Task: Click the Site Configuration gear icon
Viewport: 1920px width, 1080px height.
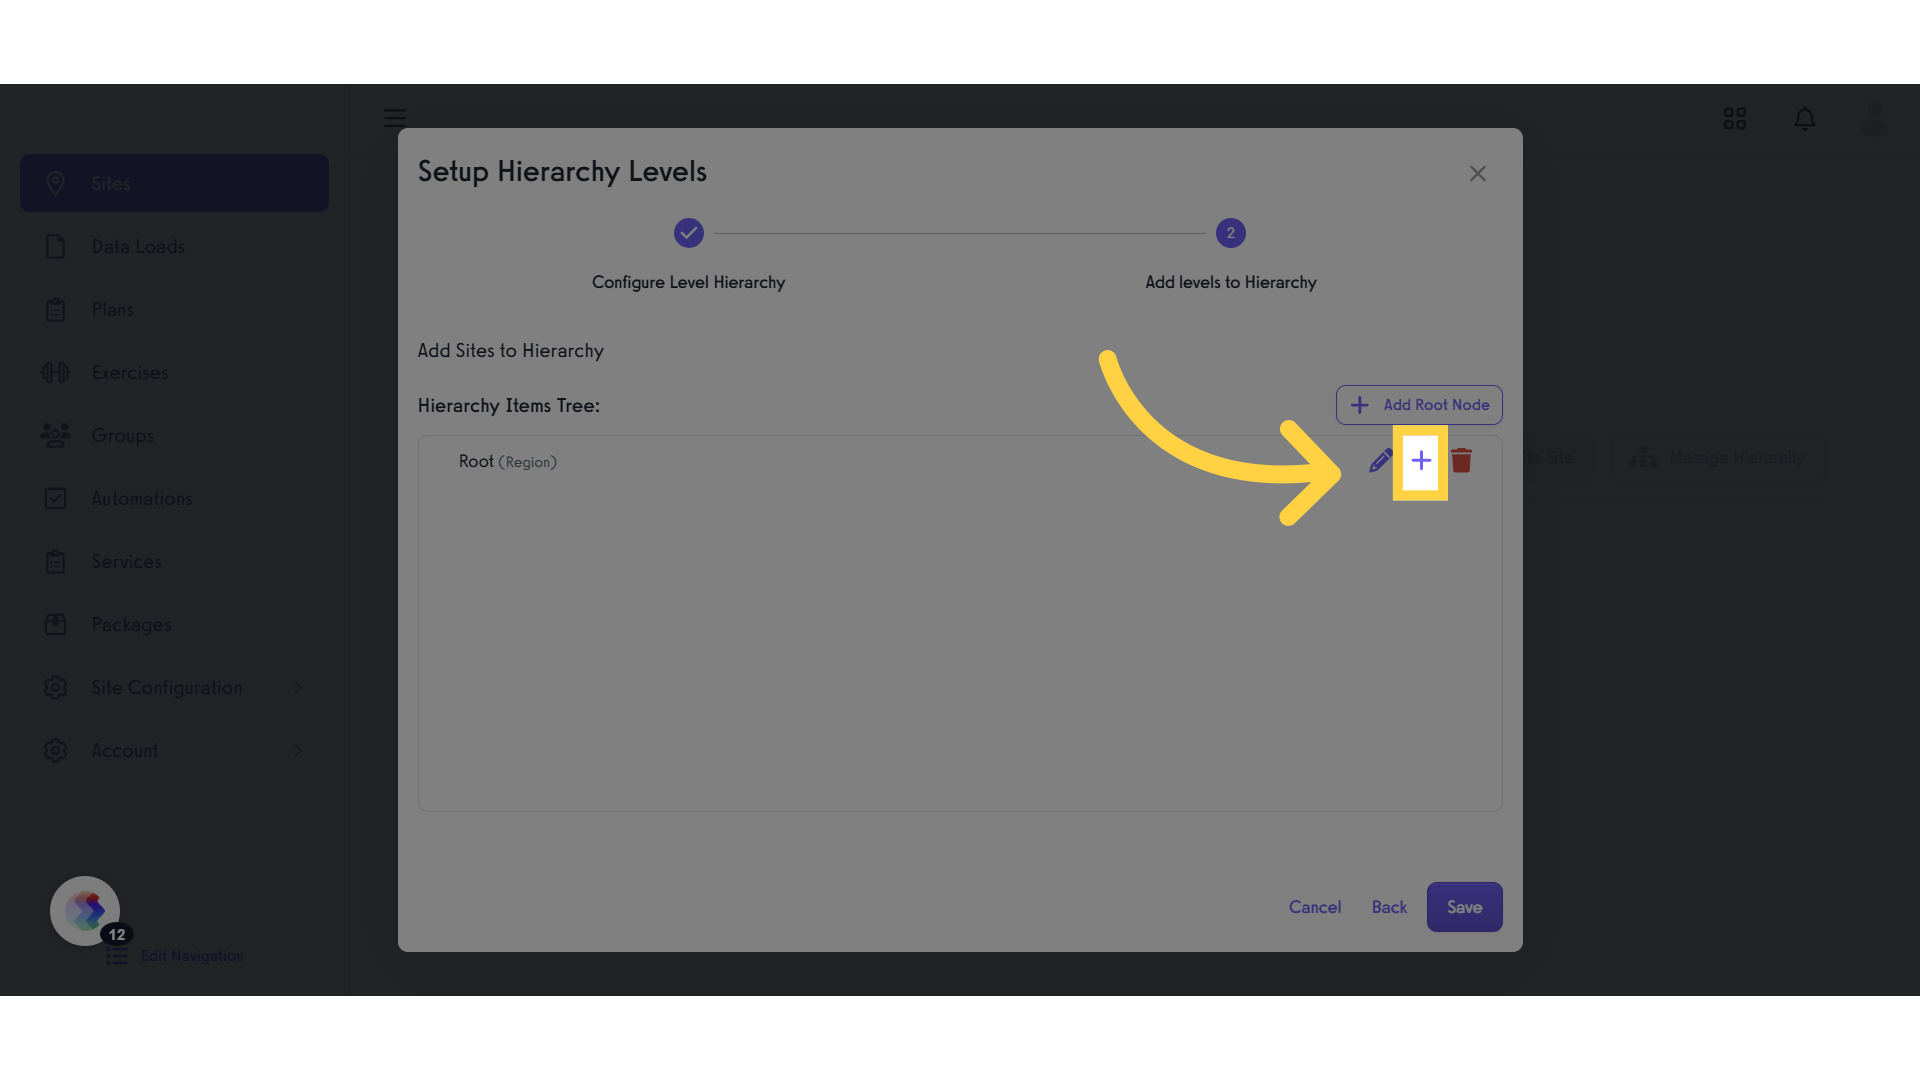Action: point(56,687)
